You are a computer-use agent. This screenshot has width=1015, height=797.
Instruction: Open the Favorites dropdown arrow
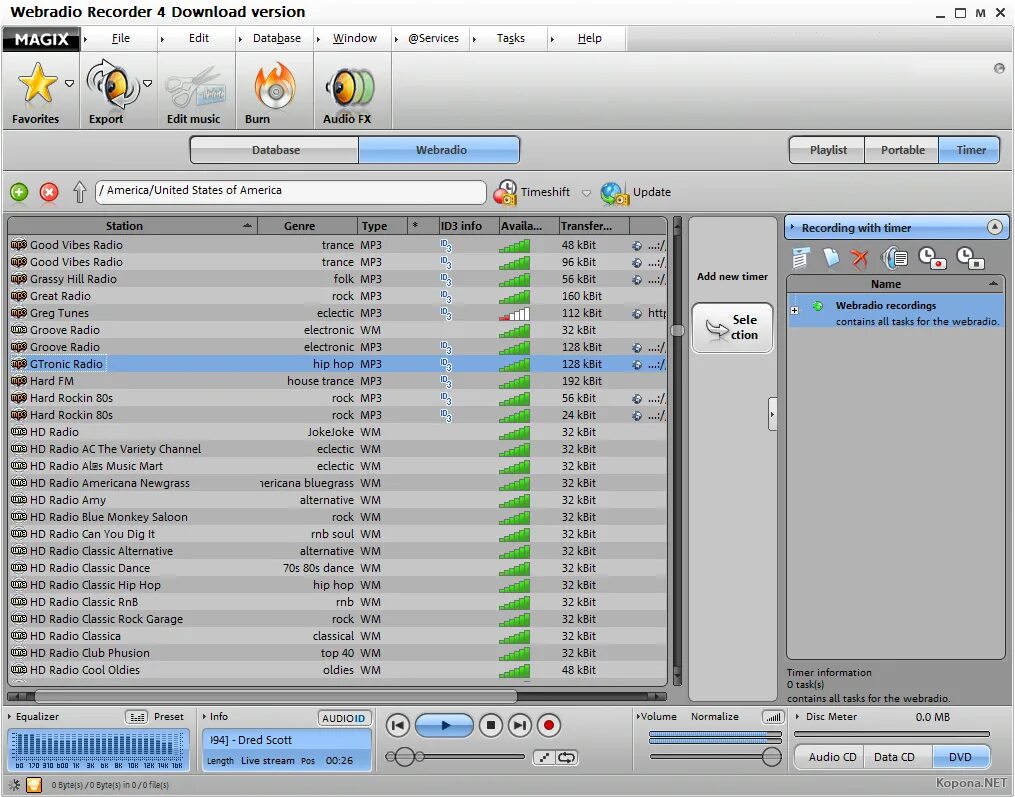[x=69, y=83]
